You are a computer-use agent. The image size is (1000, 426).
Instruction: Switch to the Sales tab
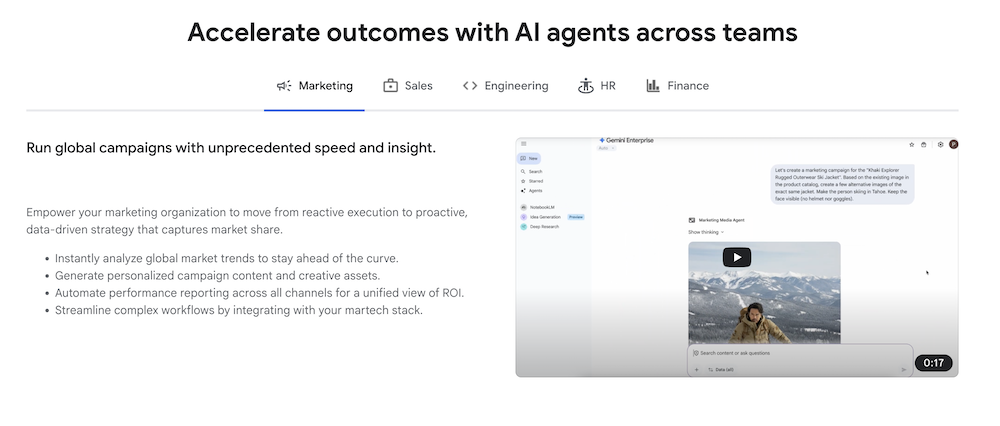coord(408,86)
